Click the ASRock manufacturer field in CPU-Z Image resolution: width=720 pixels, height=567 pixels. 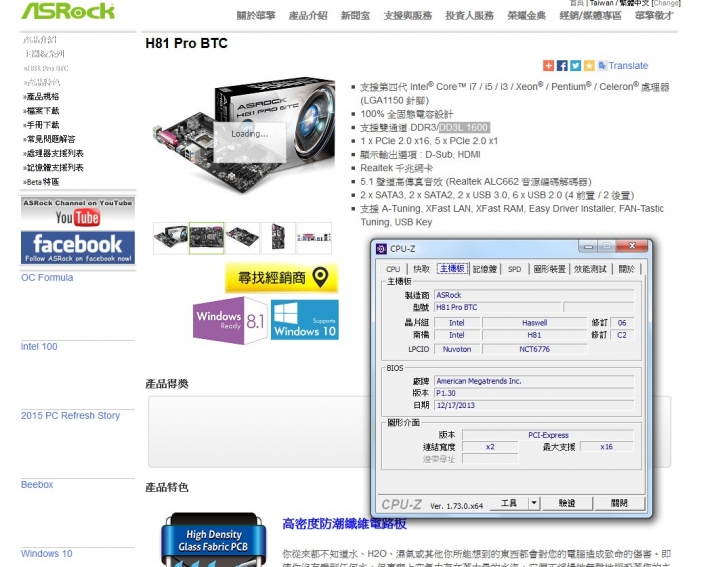click(534, 295)
